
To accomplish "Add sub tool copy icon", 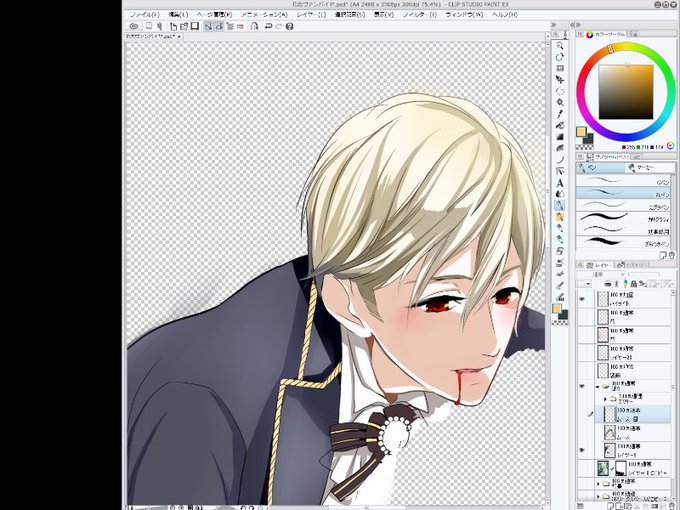I will [663, 255].
